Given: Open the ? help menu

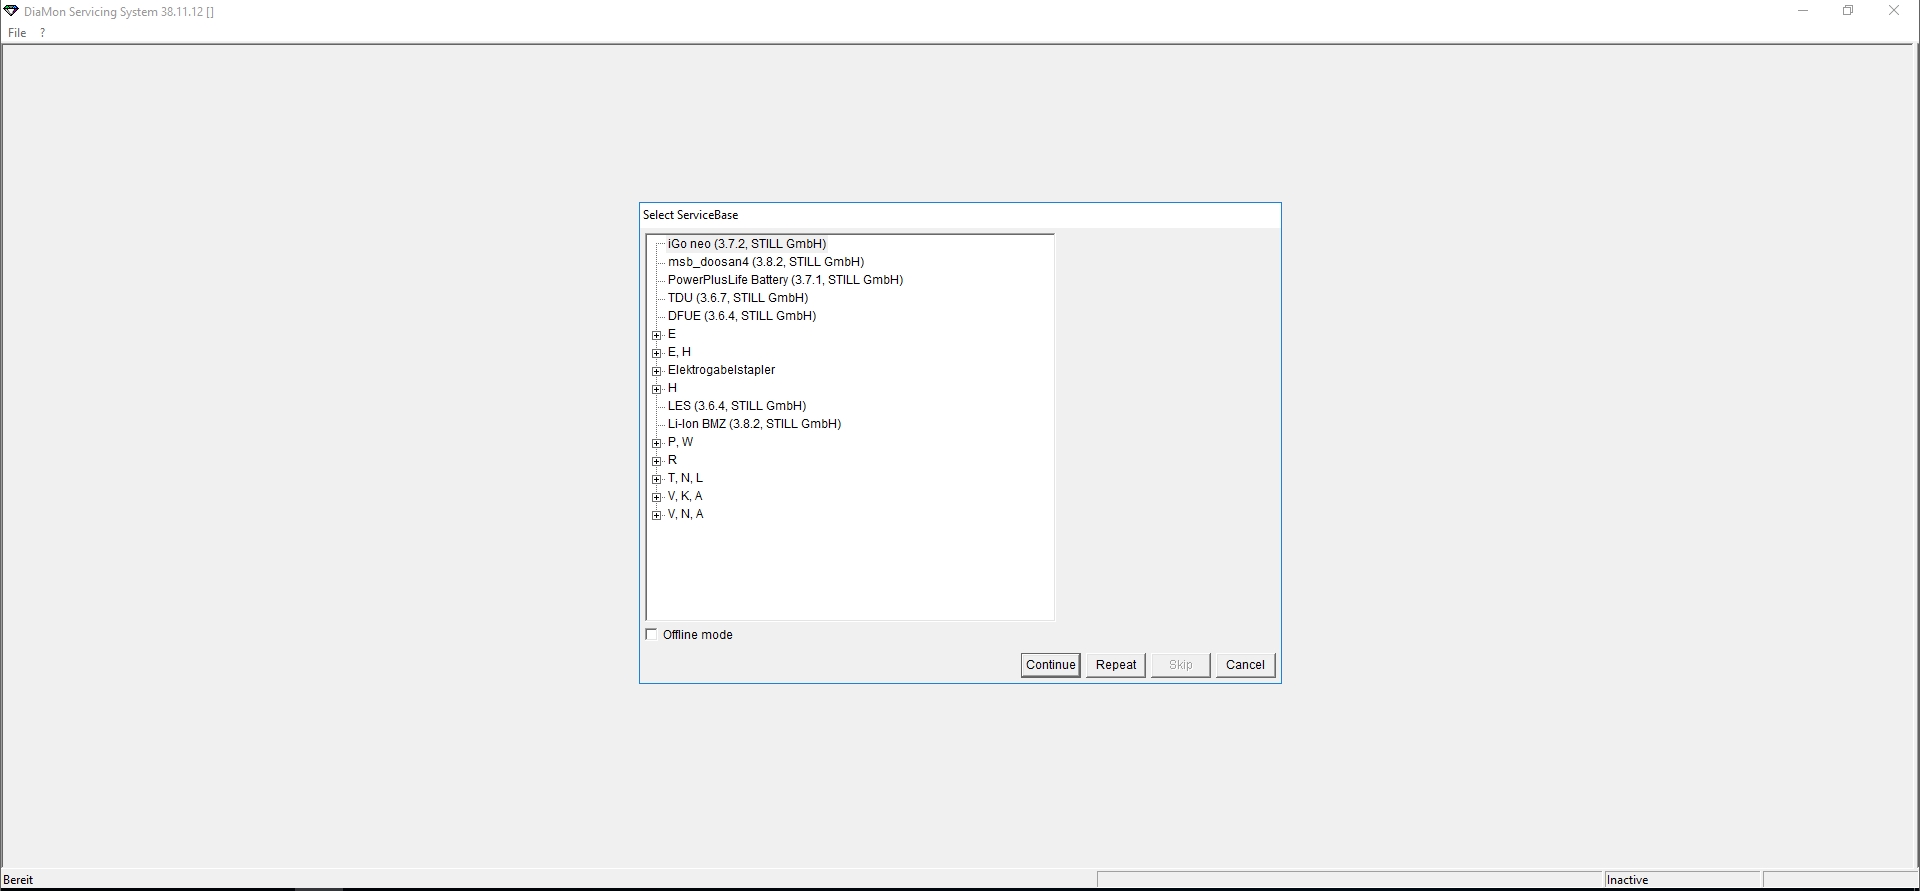Looking at the screenshot, I should (x=42, y=33).
